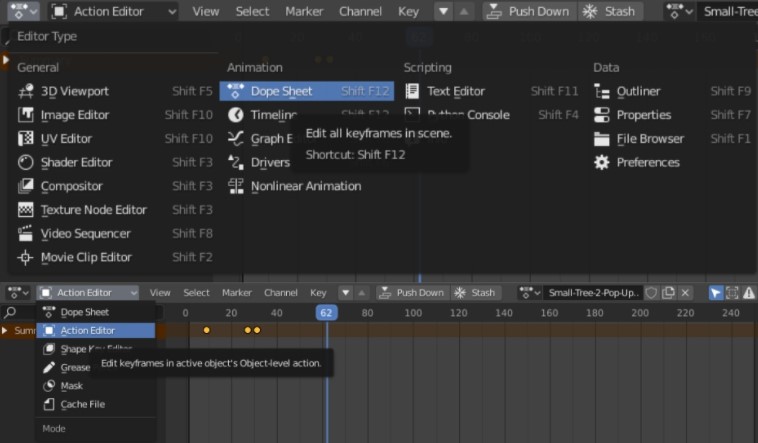Open the browse-action dropdown beside Small-Tree-2-Pop-Up

531,293
